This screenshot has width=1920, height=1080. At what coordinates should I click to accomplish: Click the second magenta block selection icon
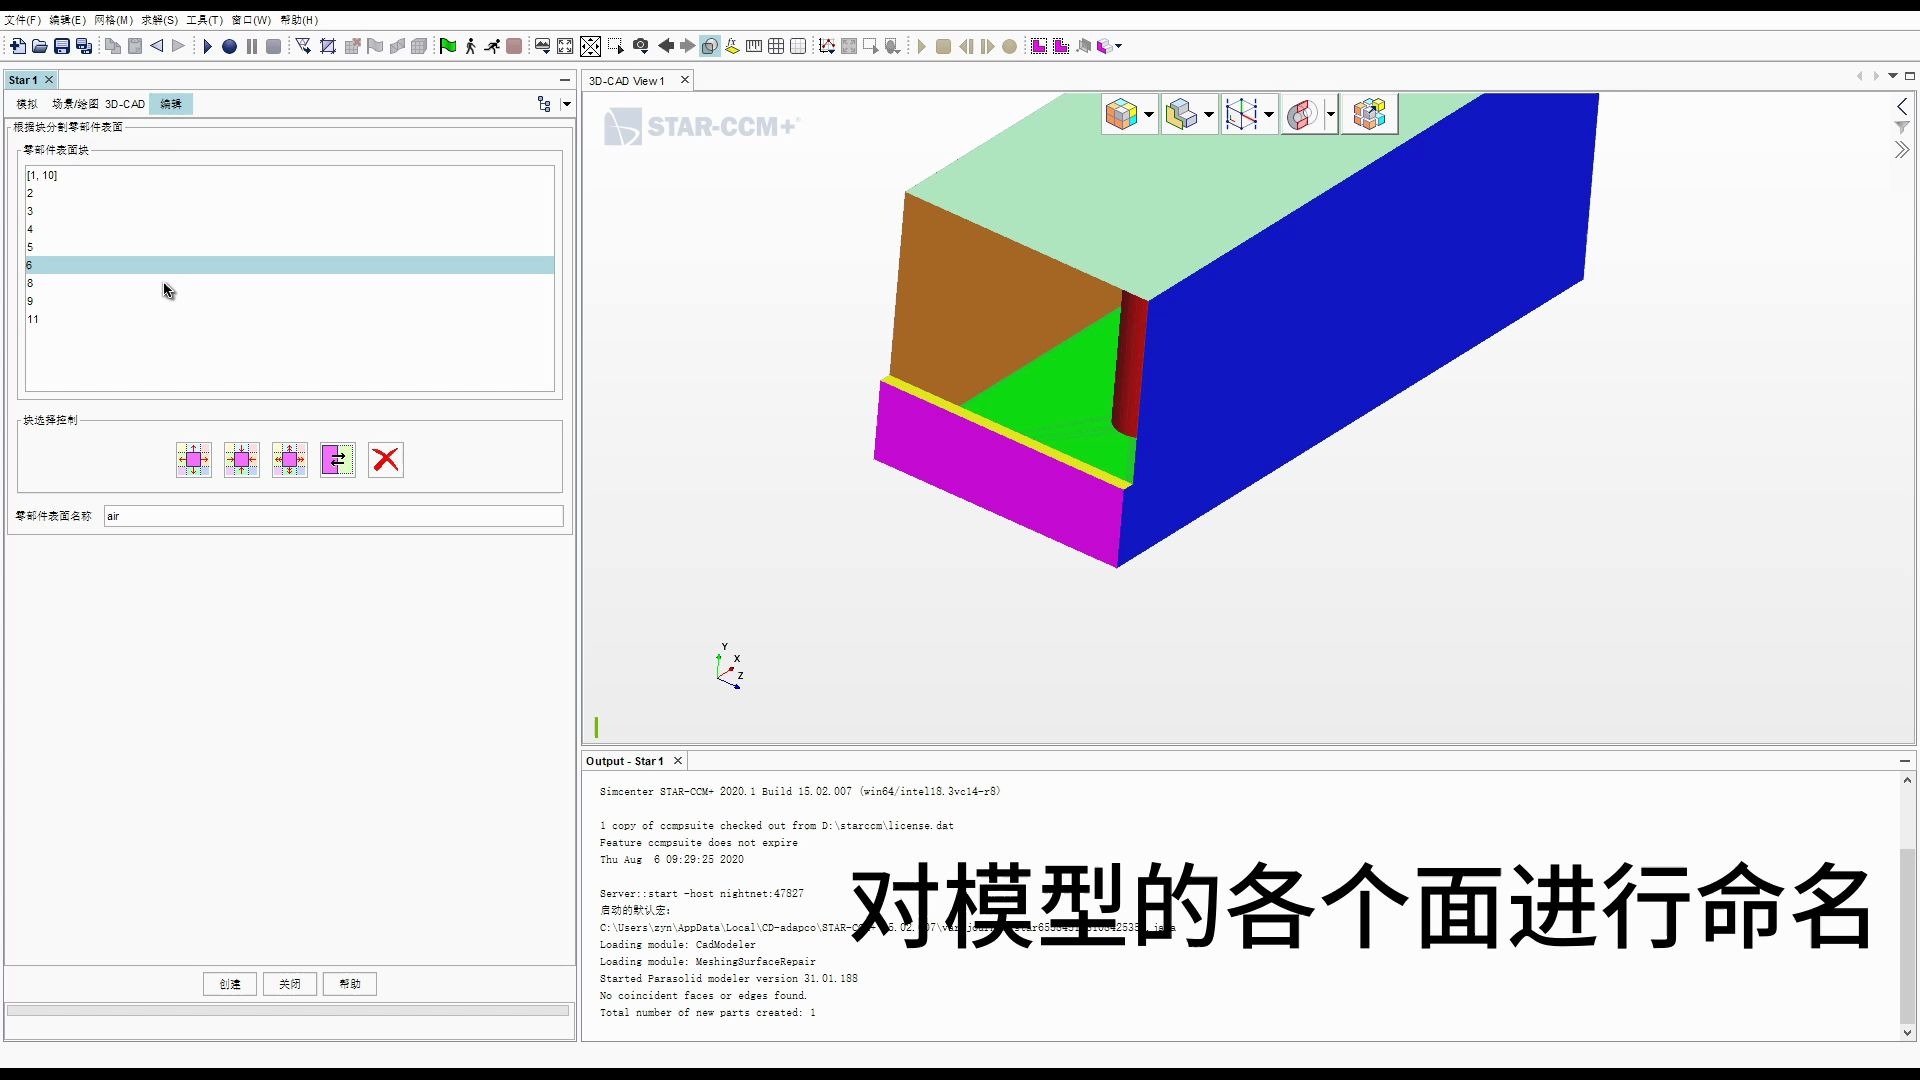click(1060, 46)
